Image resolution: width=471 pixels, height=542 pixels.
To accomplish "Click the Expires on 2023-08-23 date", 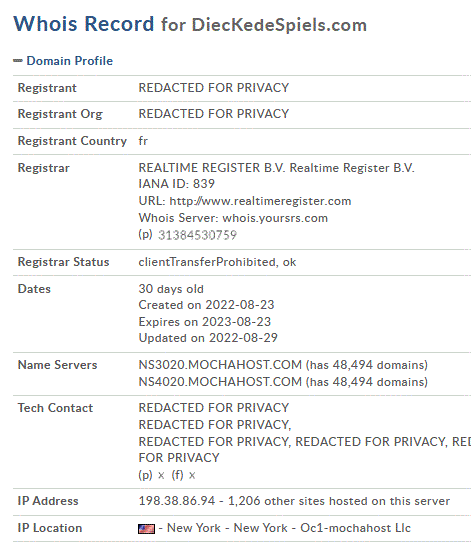I will 205,322.
